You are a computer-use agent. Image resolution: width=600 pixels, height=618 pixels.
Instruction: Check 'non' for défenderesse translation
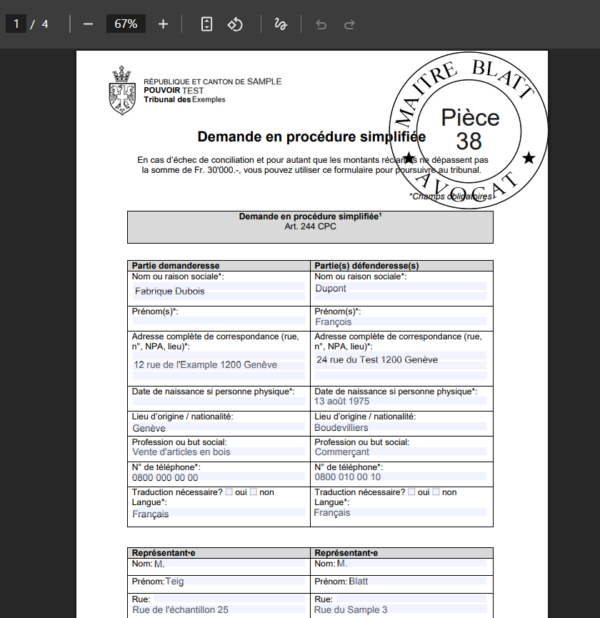436,492
